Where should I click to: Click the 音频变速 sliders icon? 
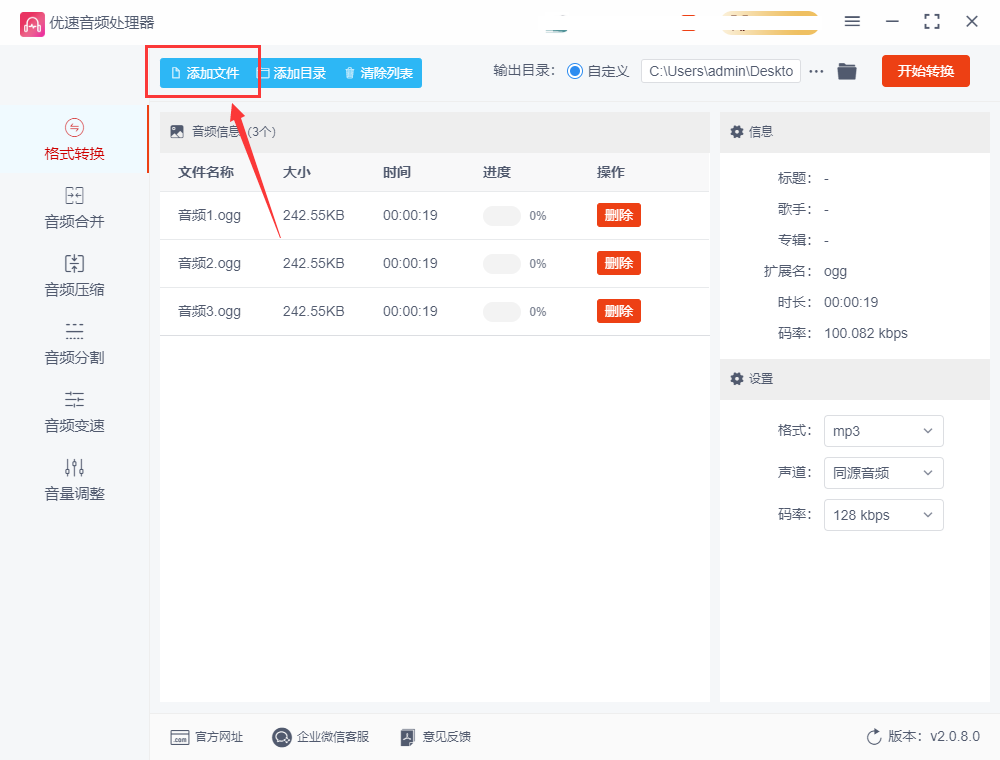(74, 399)
